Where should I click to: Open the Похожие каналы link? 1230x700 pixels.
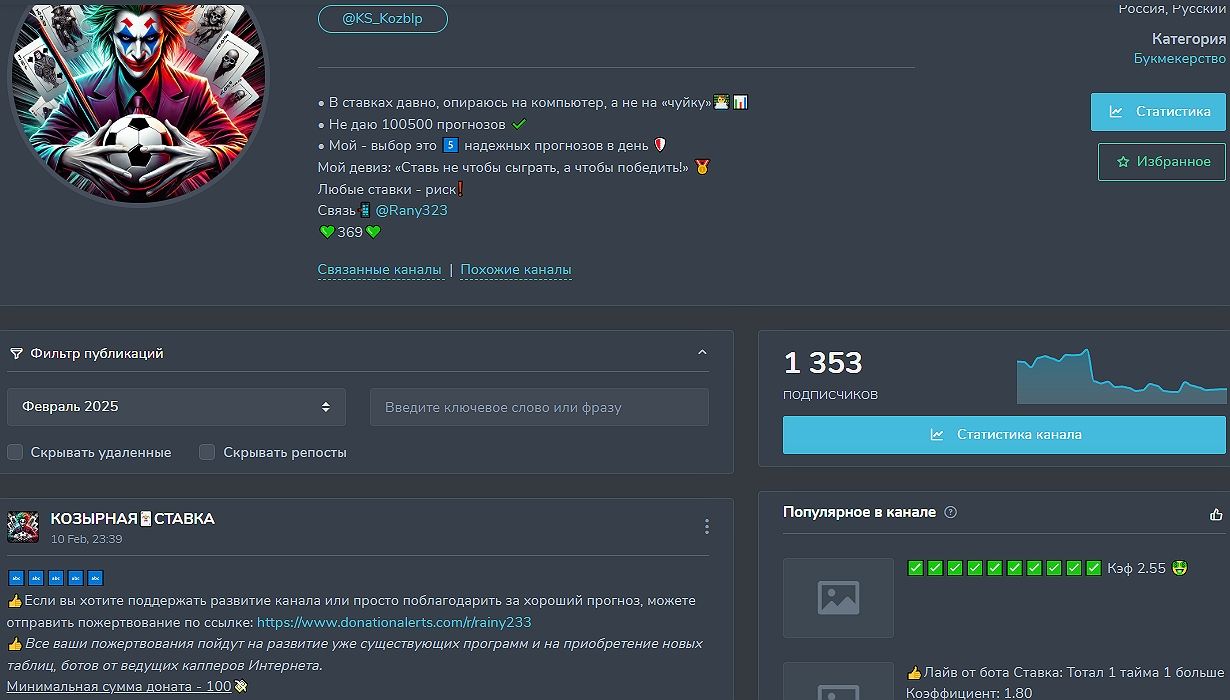point(516,270)
